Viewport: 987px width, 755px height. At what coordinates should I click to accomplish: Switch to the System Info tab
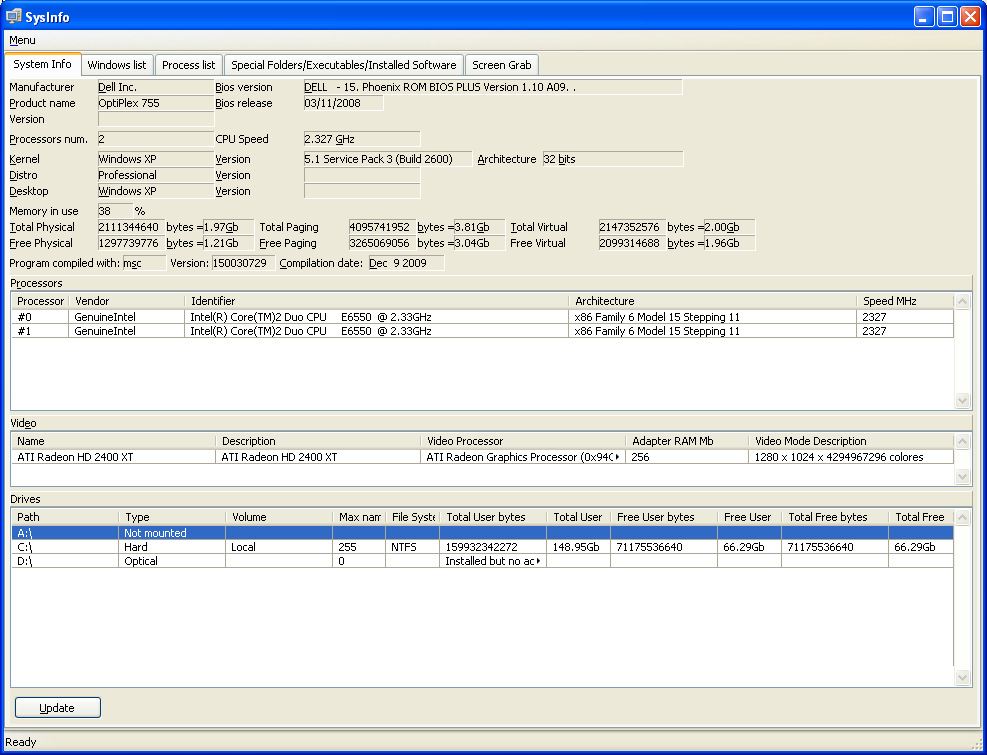point(43,64)
